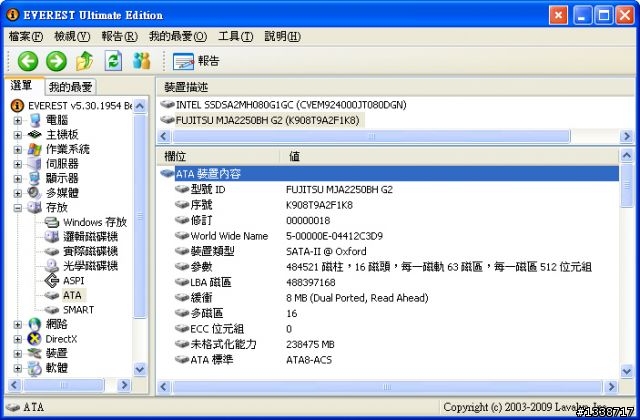Expand the 電腦 tree node
The image size is (640, 420).
pyautogui.click(x=18, y=120)
